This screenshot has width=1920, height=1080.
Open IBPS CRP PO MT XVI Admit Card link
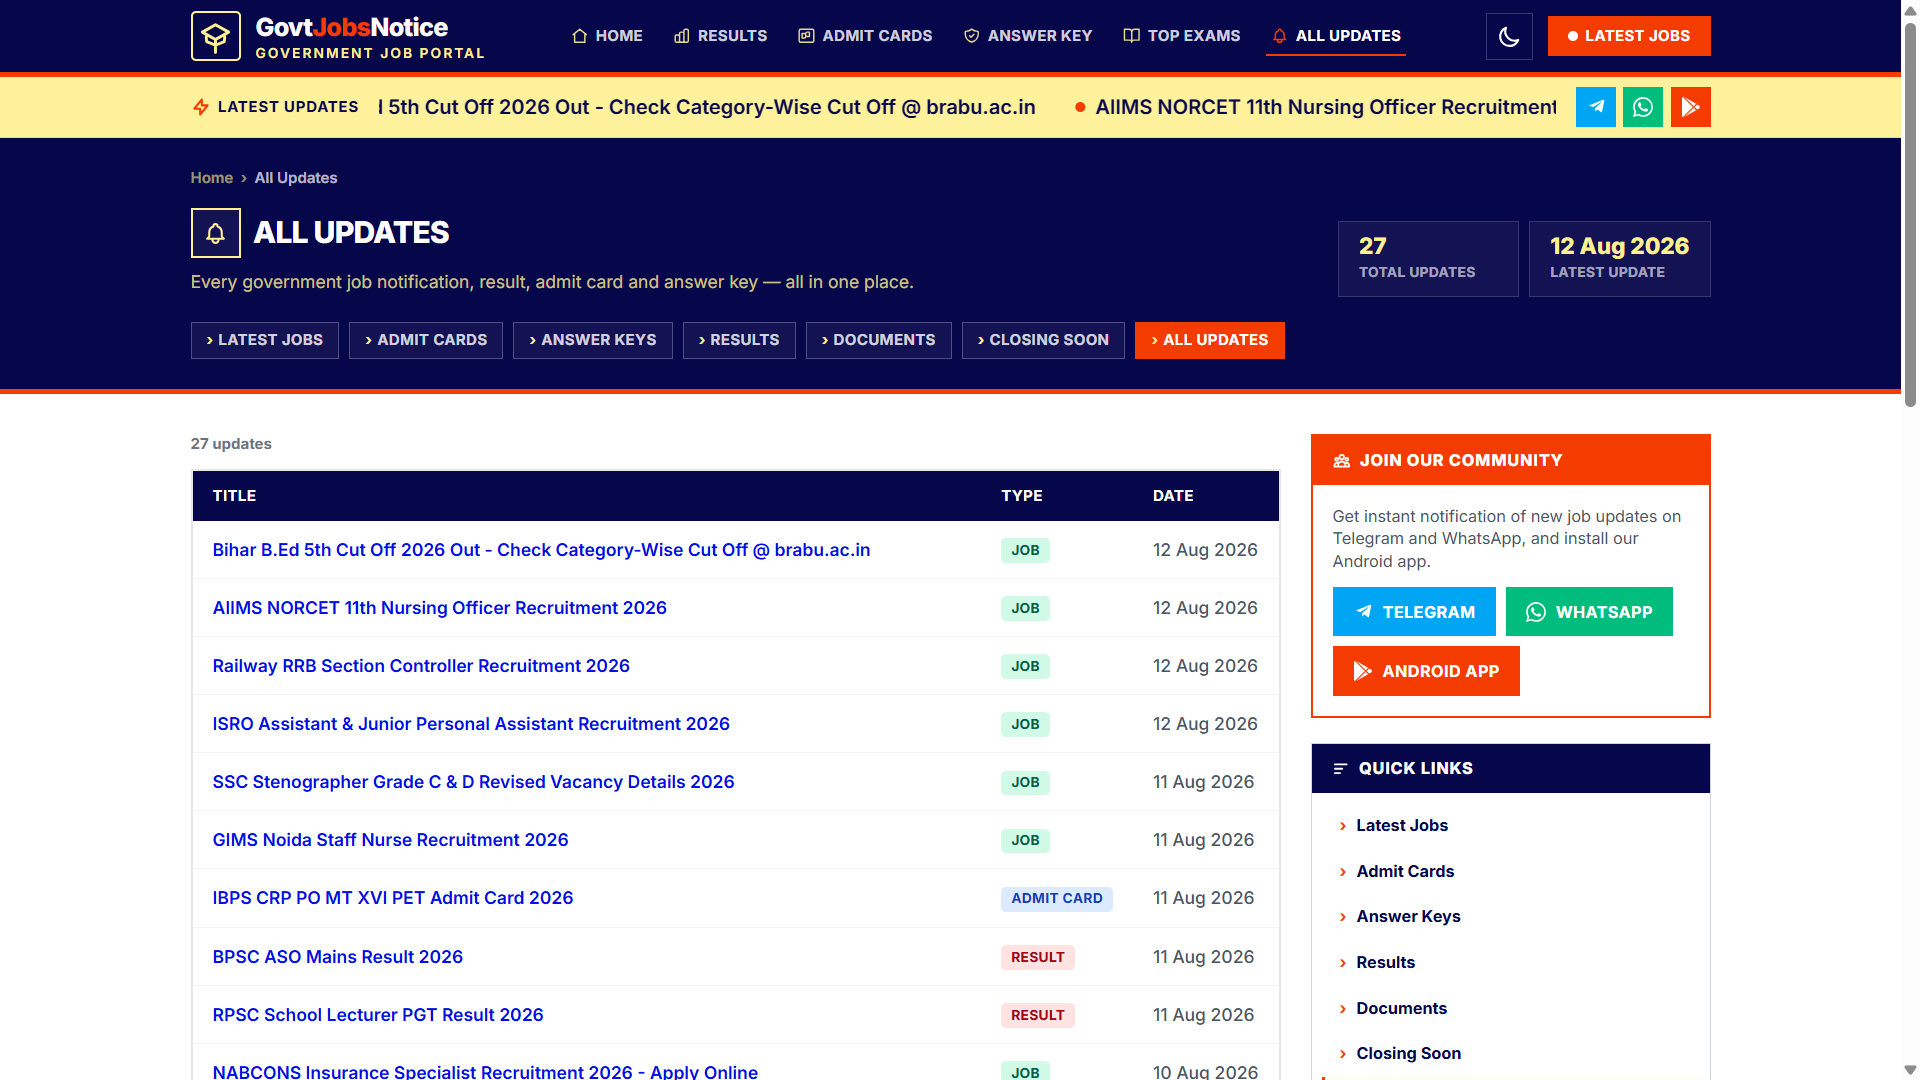click(x=393, y=898)
